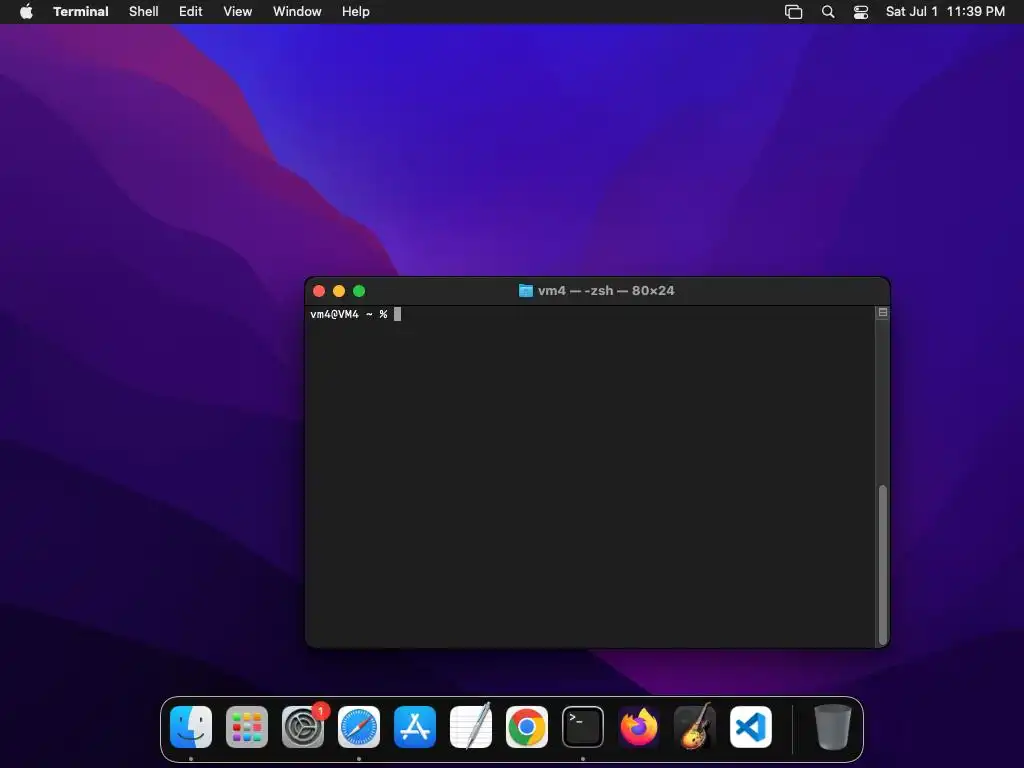
Task: Close the Terminal window with red button
Action: coord(319,291)
